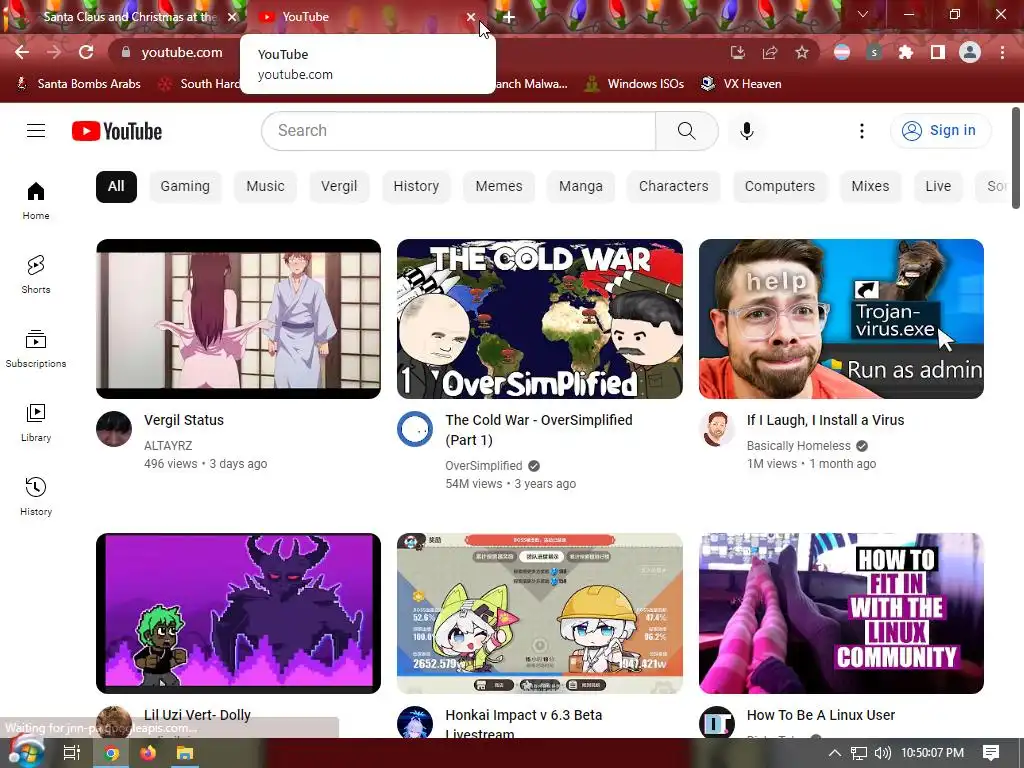The image size is (1024, 768).
Task: Click the page vertical scrollbar
Action: [x=1016, y=158]
